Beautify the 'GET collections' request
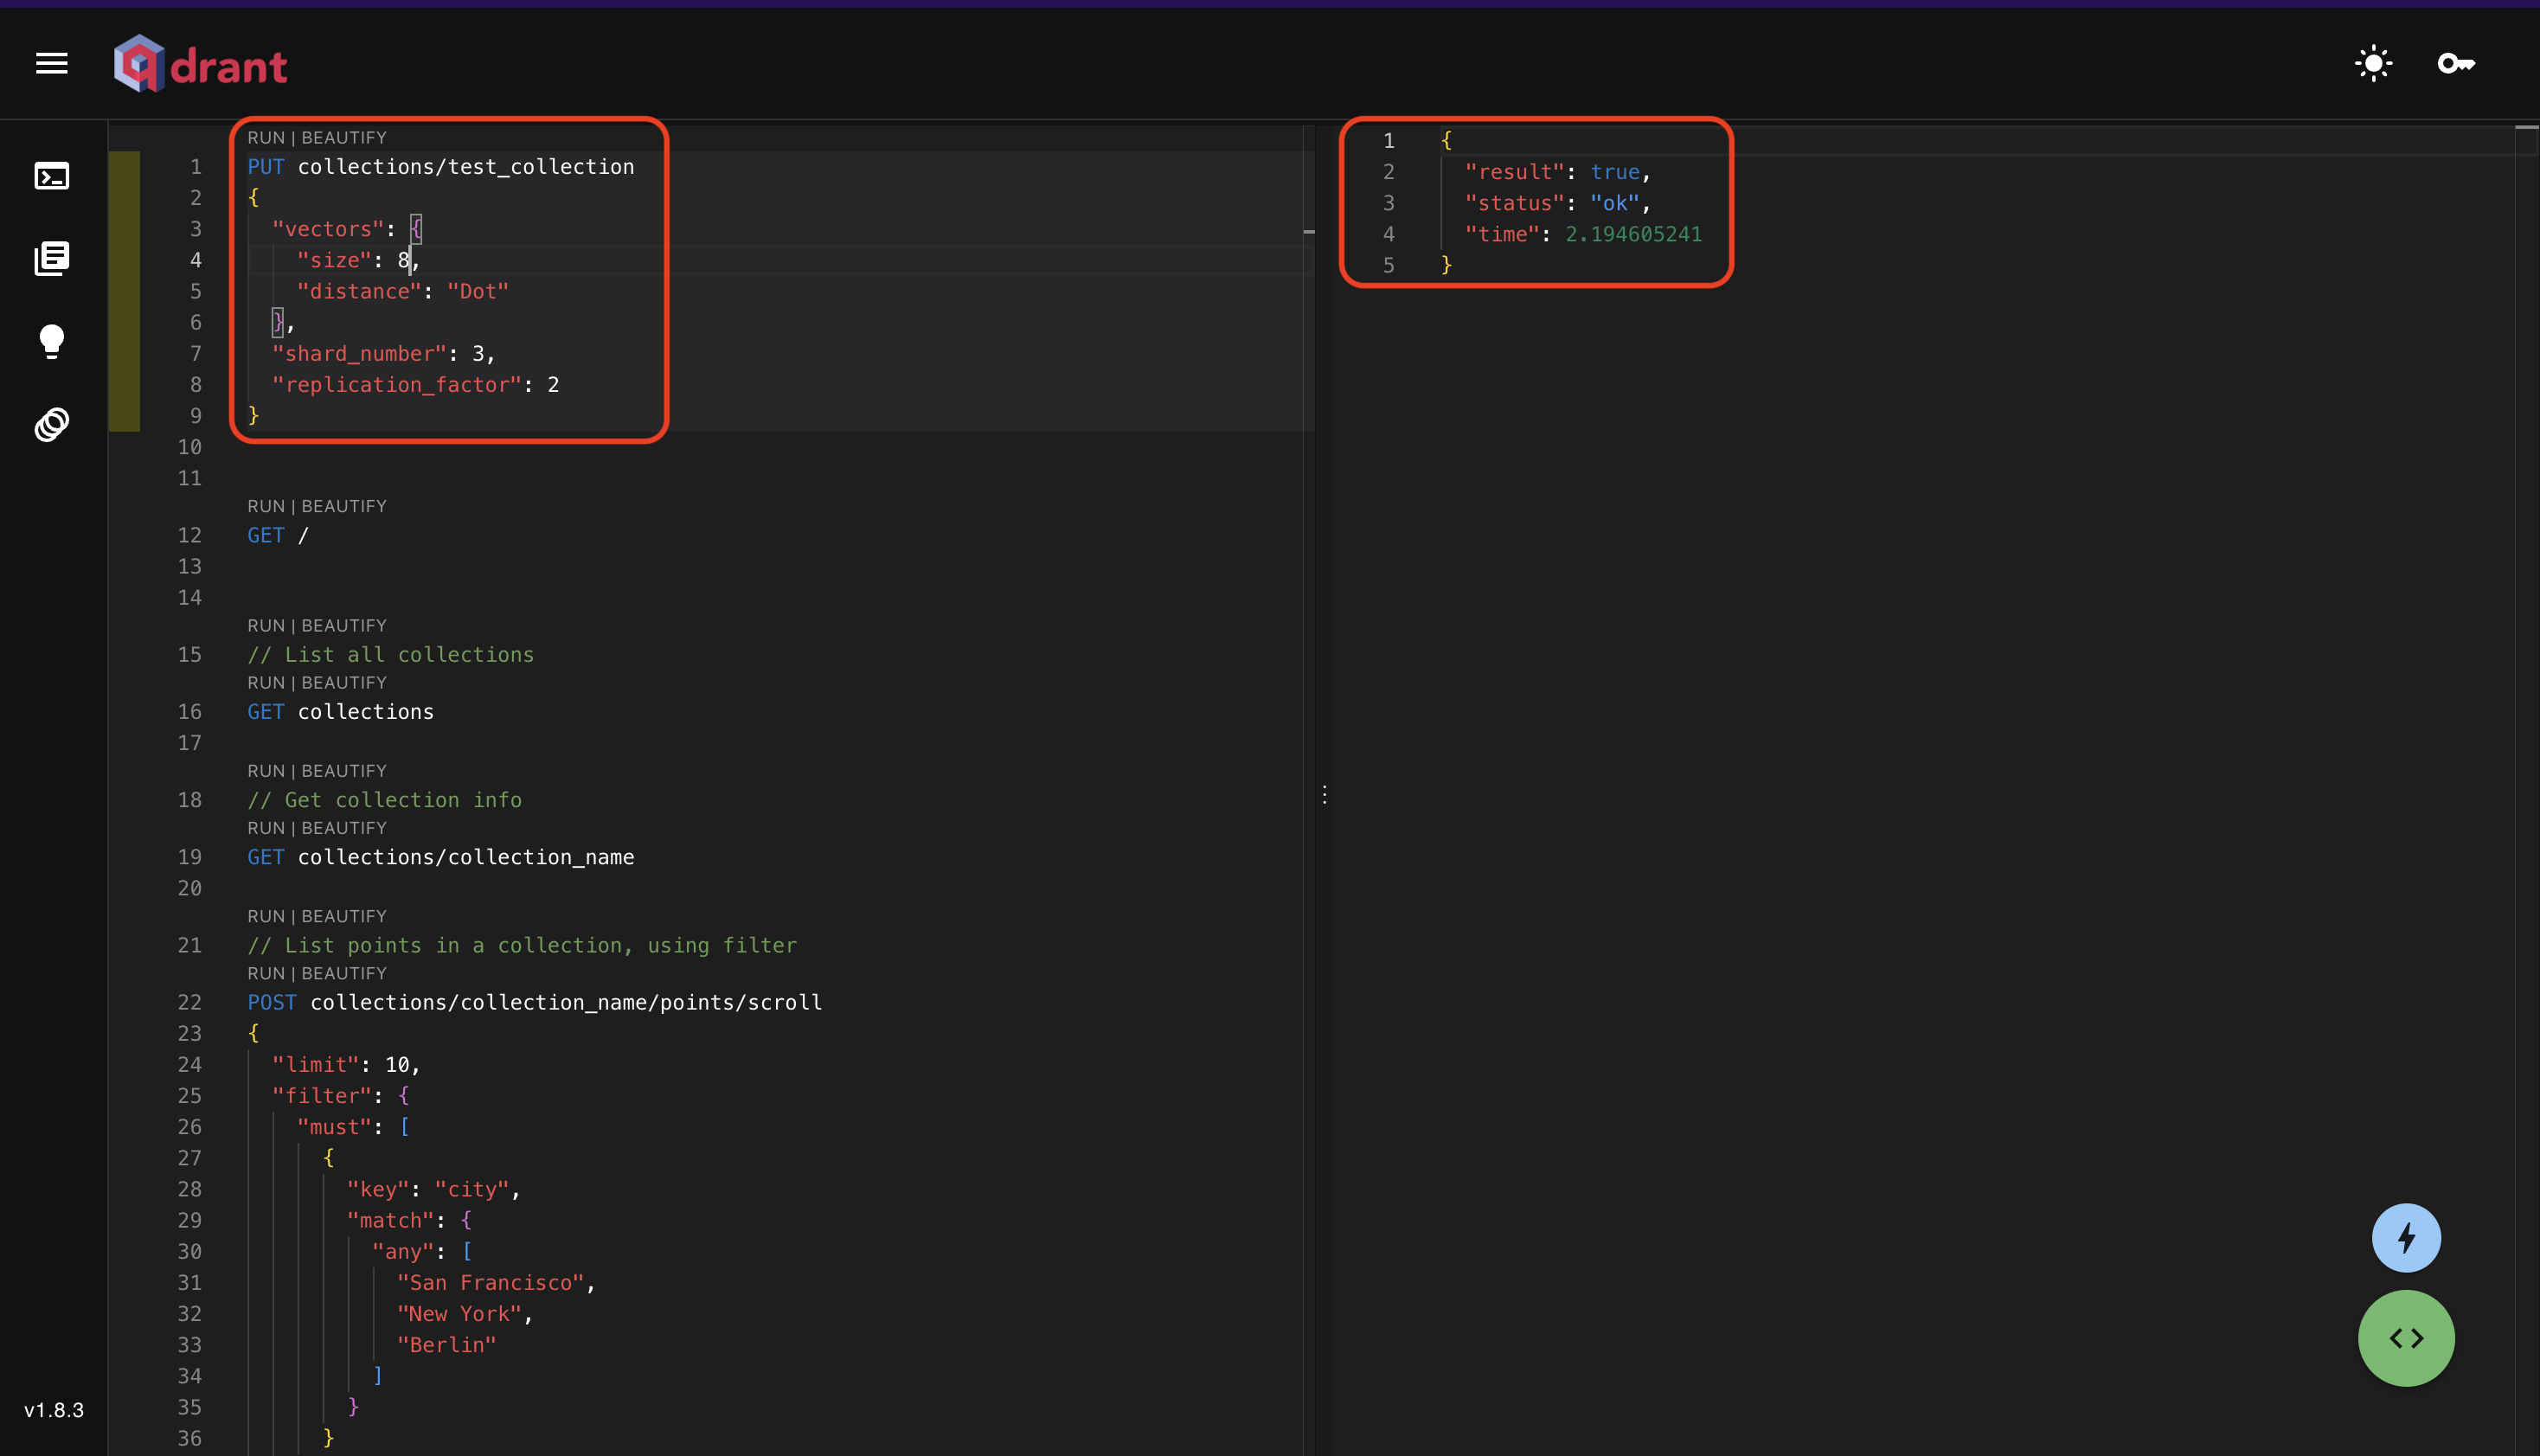2540x1456 pixels. coord(344,683)
